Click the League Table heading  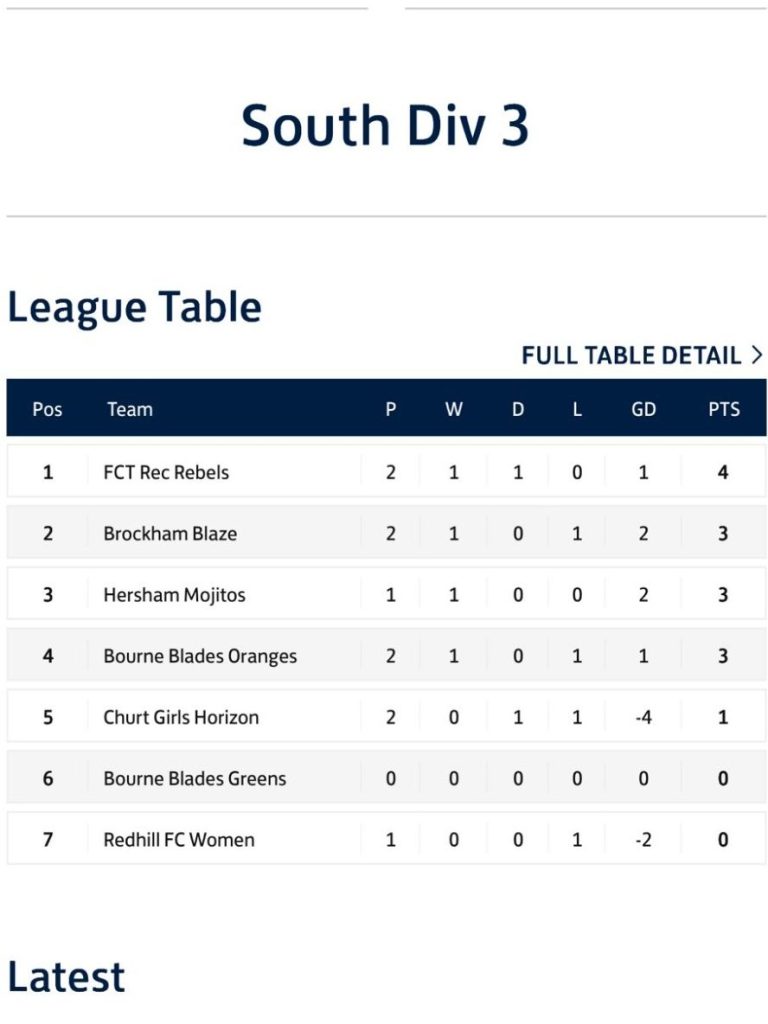134,307
